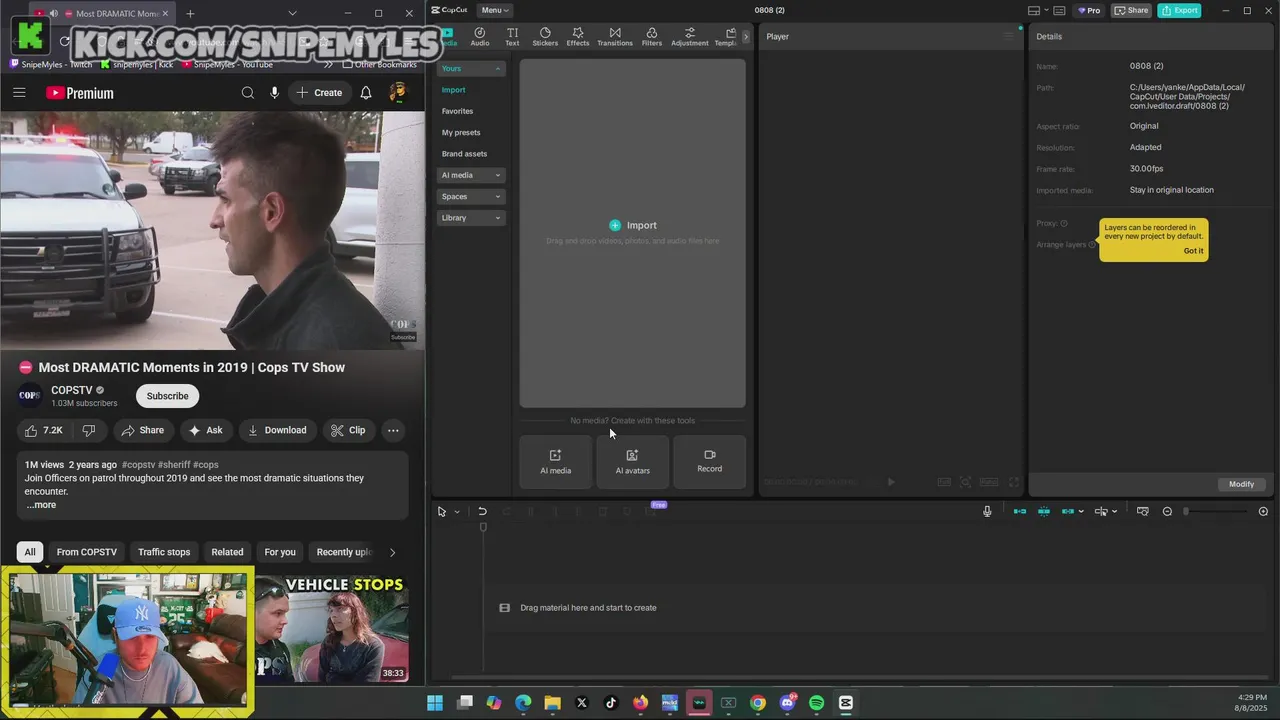Image resolution: width=1280 pixels, height=720 pixels.
Task: Open the Select tool dropdown arrow
Action: [x=457, y=512]
